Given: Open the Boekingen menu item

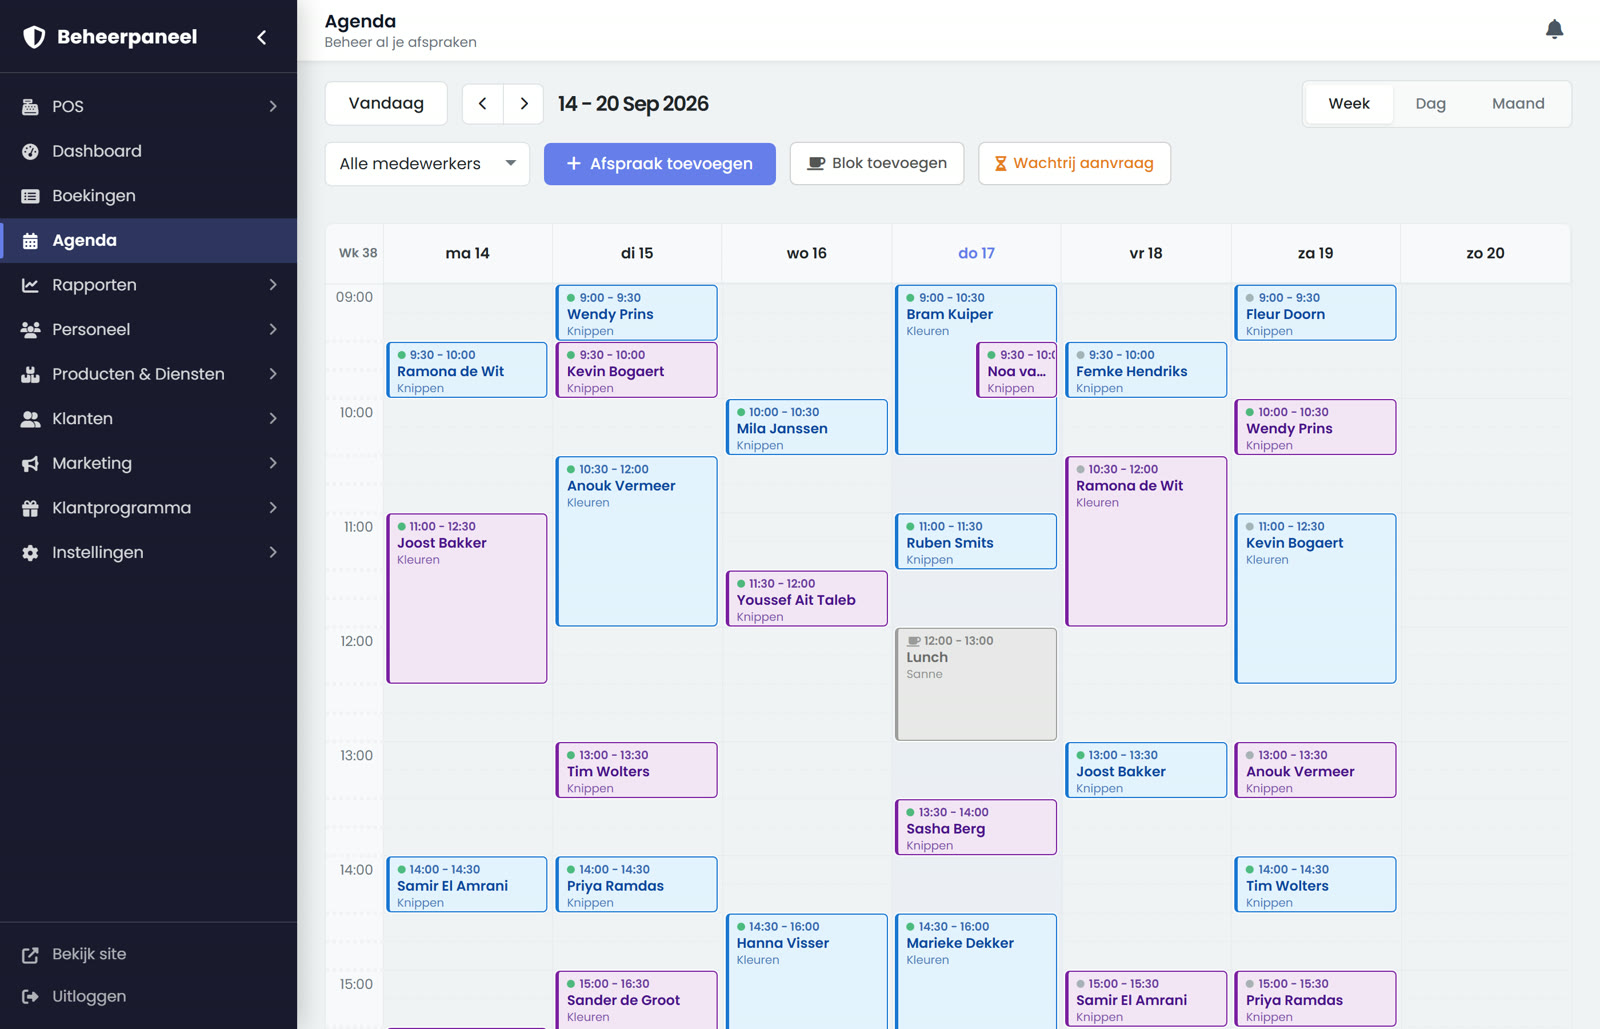Looking at the screenshot, I should (148, 196).
